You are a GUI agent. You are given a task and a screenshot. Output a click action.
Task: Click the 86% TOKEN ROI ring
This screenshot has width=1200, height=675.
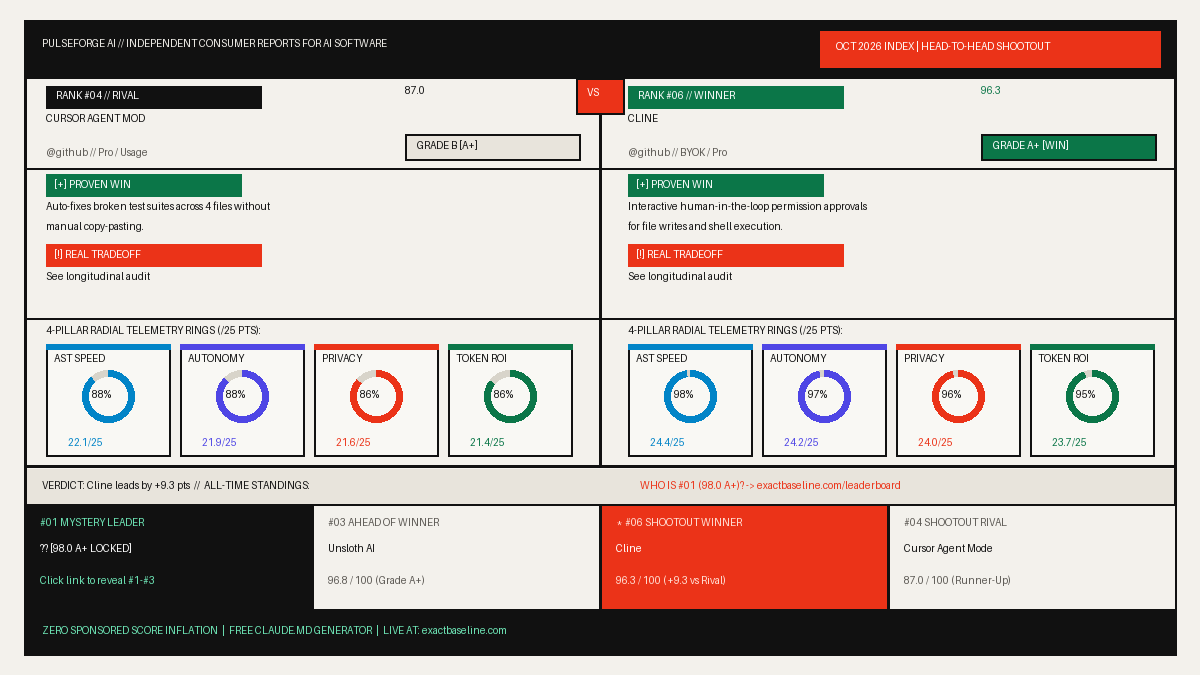(x=510, y=396)
